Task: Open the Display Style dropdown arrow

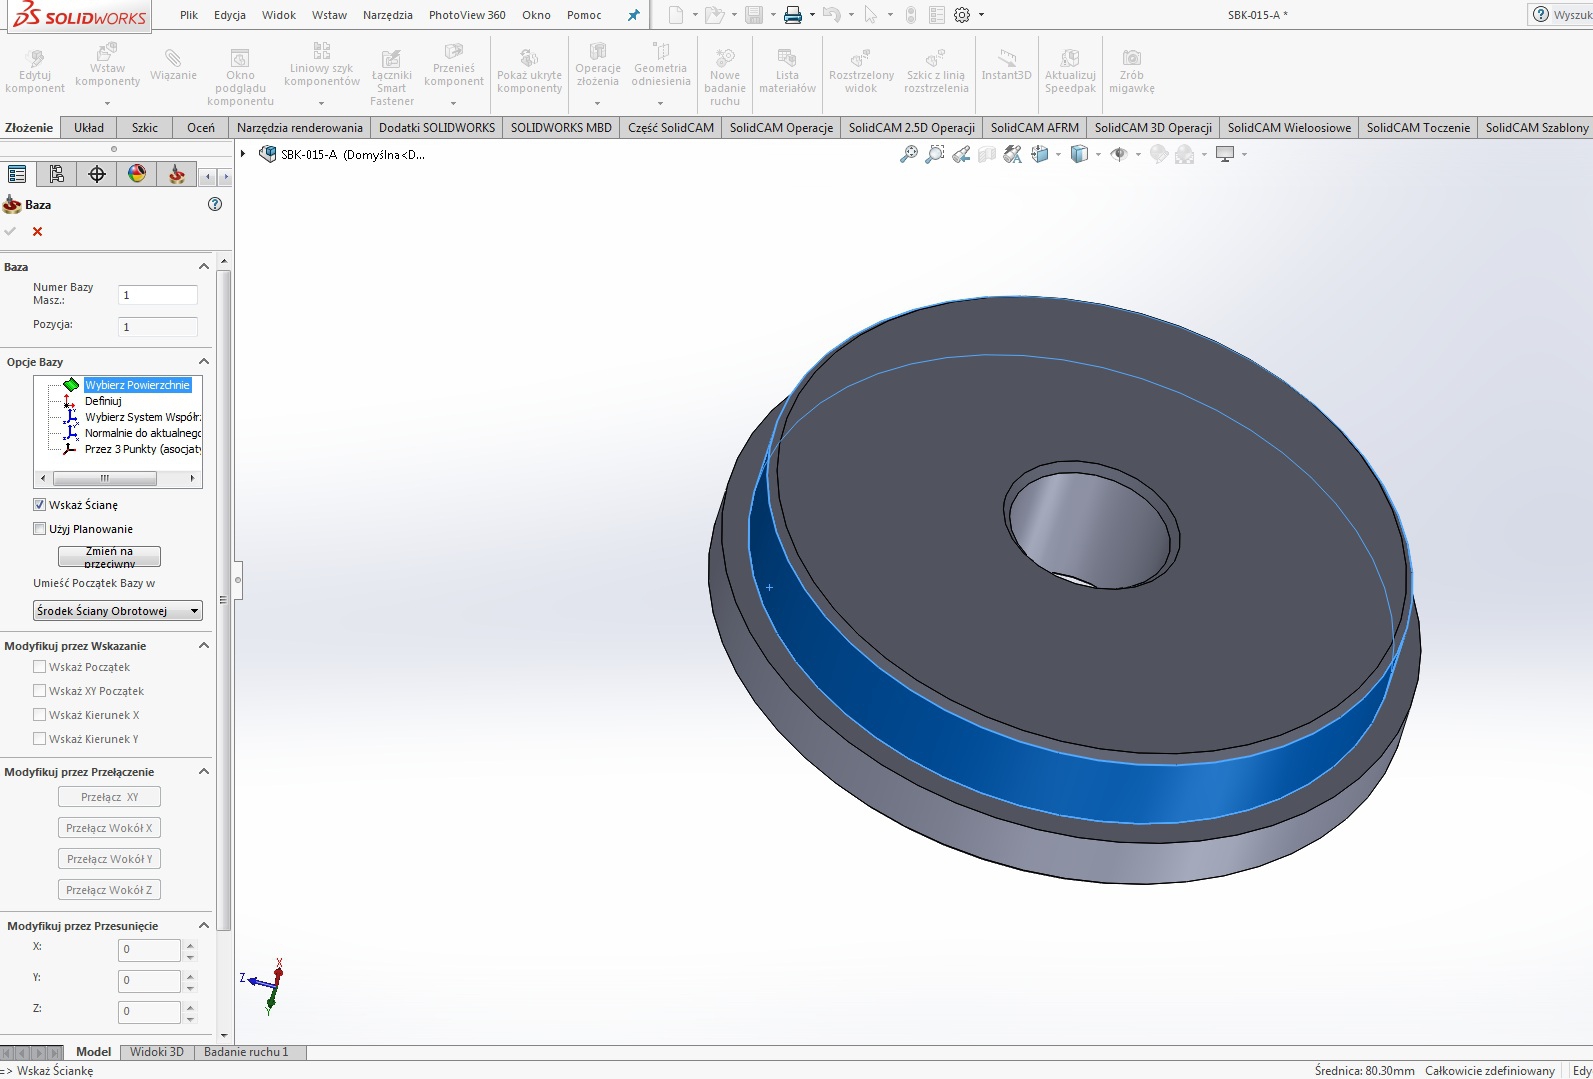Action: click(1098, 154)
